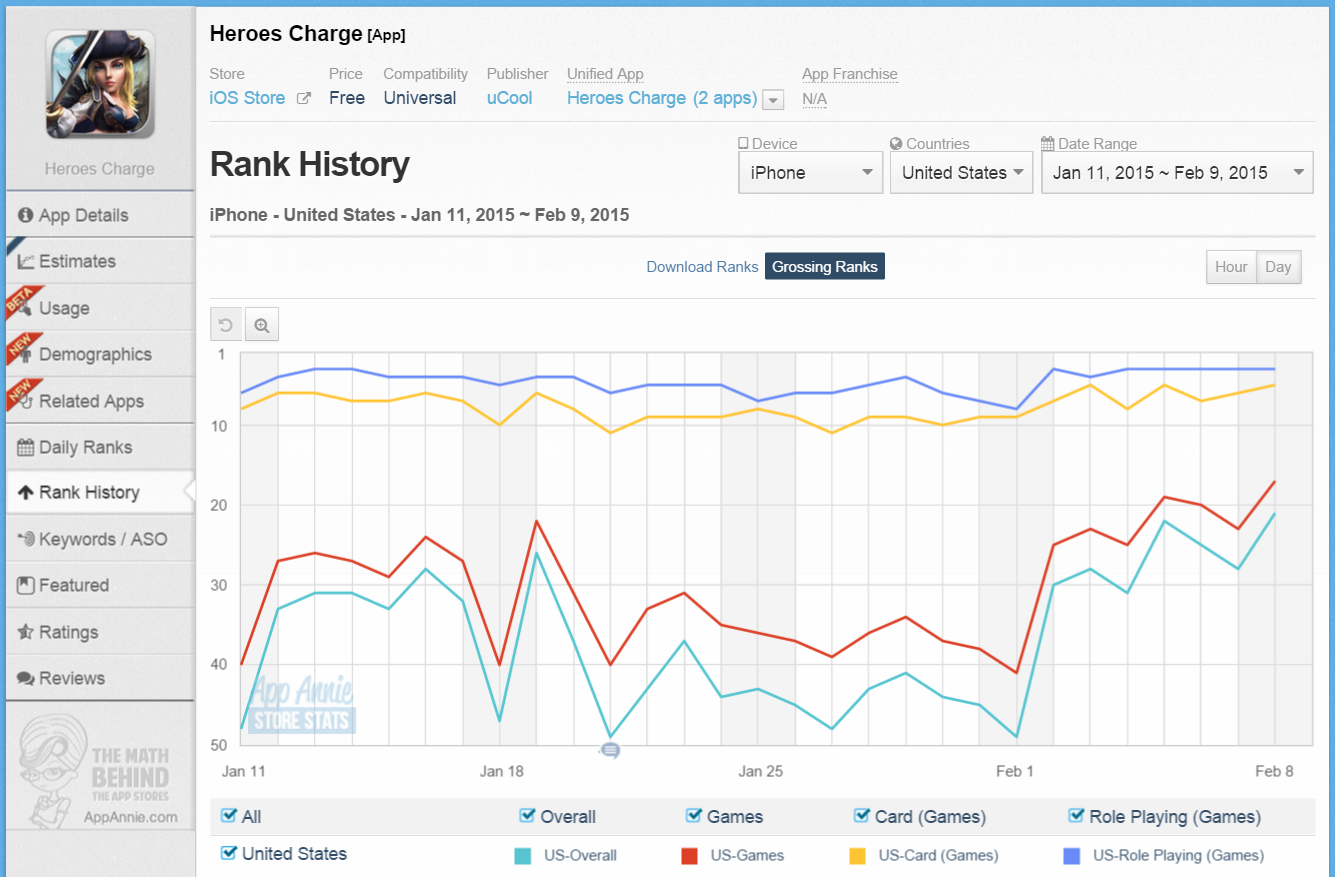The width and height of the screenshot is (1335, 877).
Task: Click the Jan 18 axis label
Action: [x=502, y=771]
